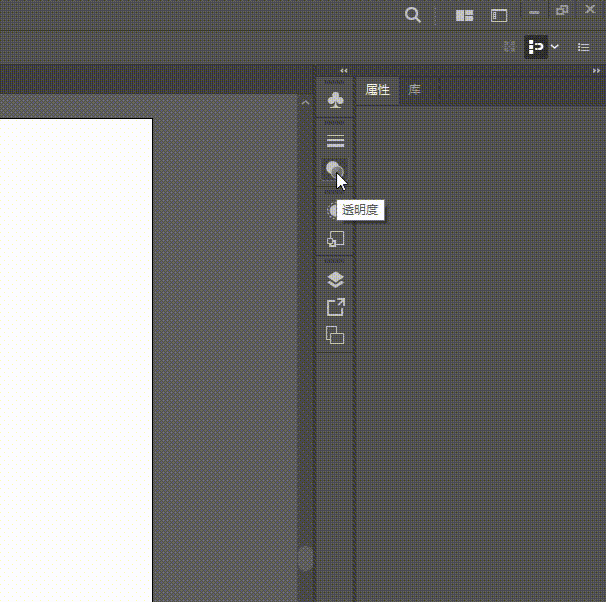
Task: Open the Arrange Documents icon
Action: click(464, 15)
